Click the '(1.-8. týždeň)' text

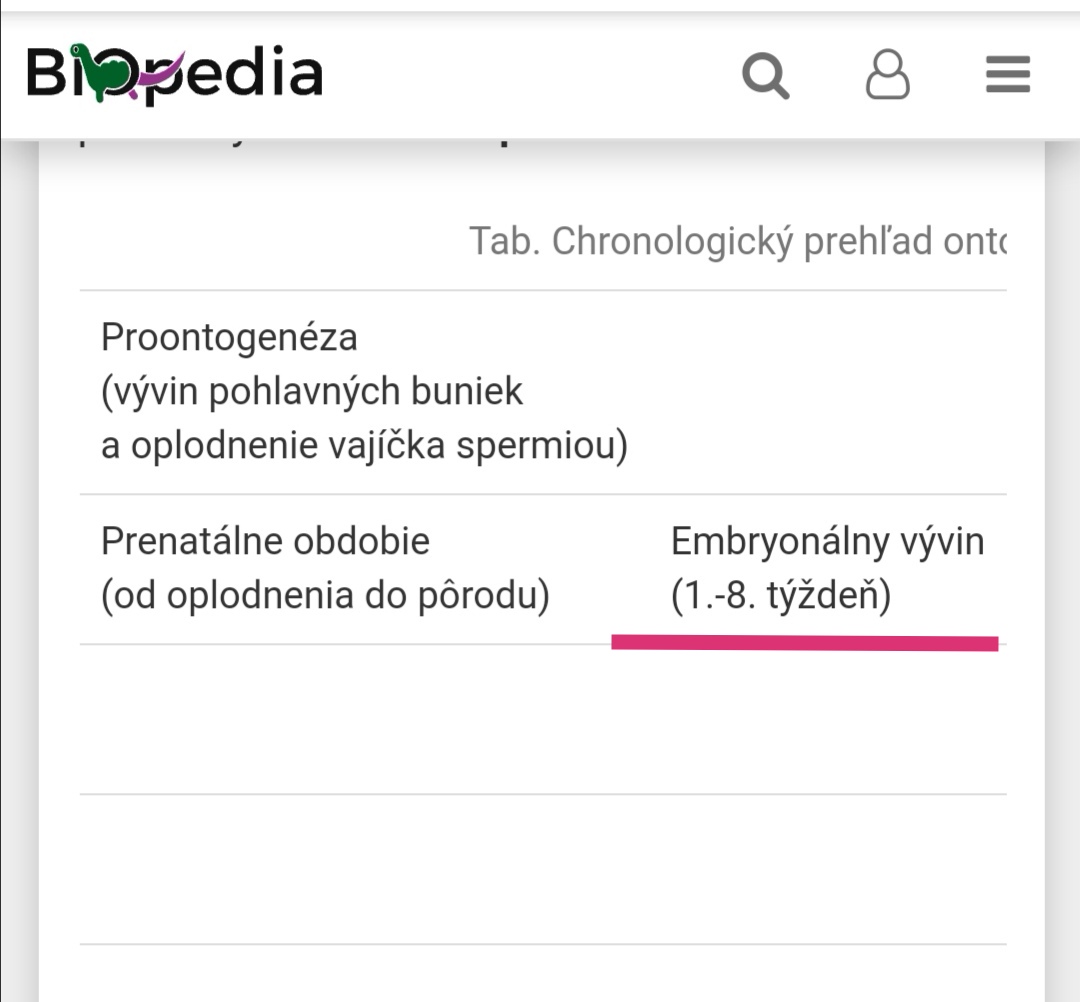point(780,597)
